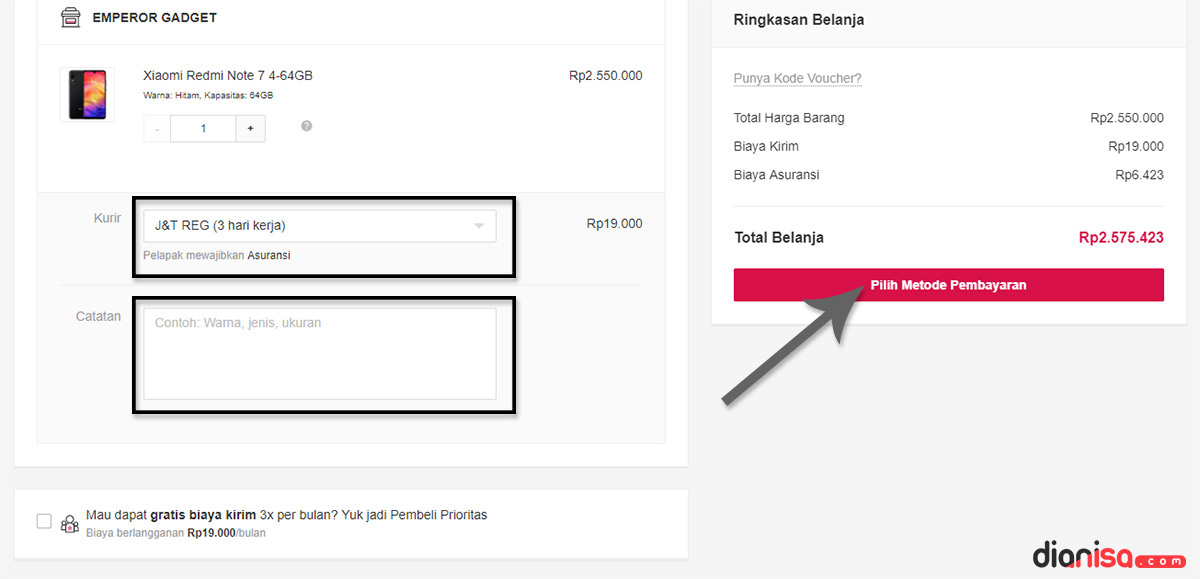
Task: Click the Pembeli Prioritas group icon
Action: (x=70, y=523)
